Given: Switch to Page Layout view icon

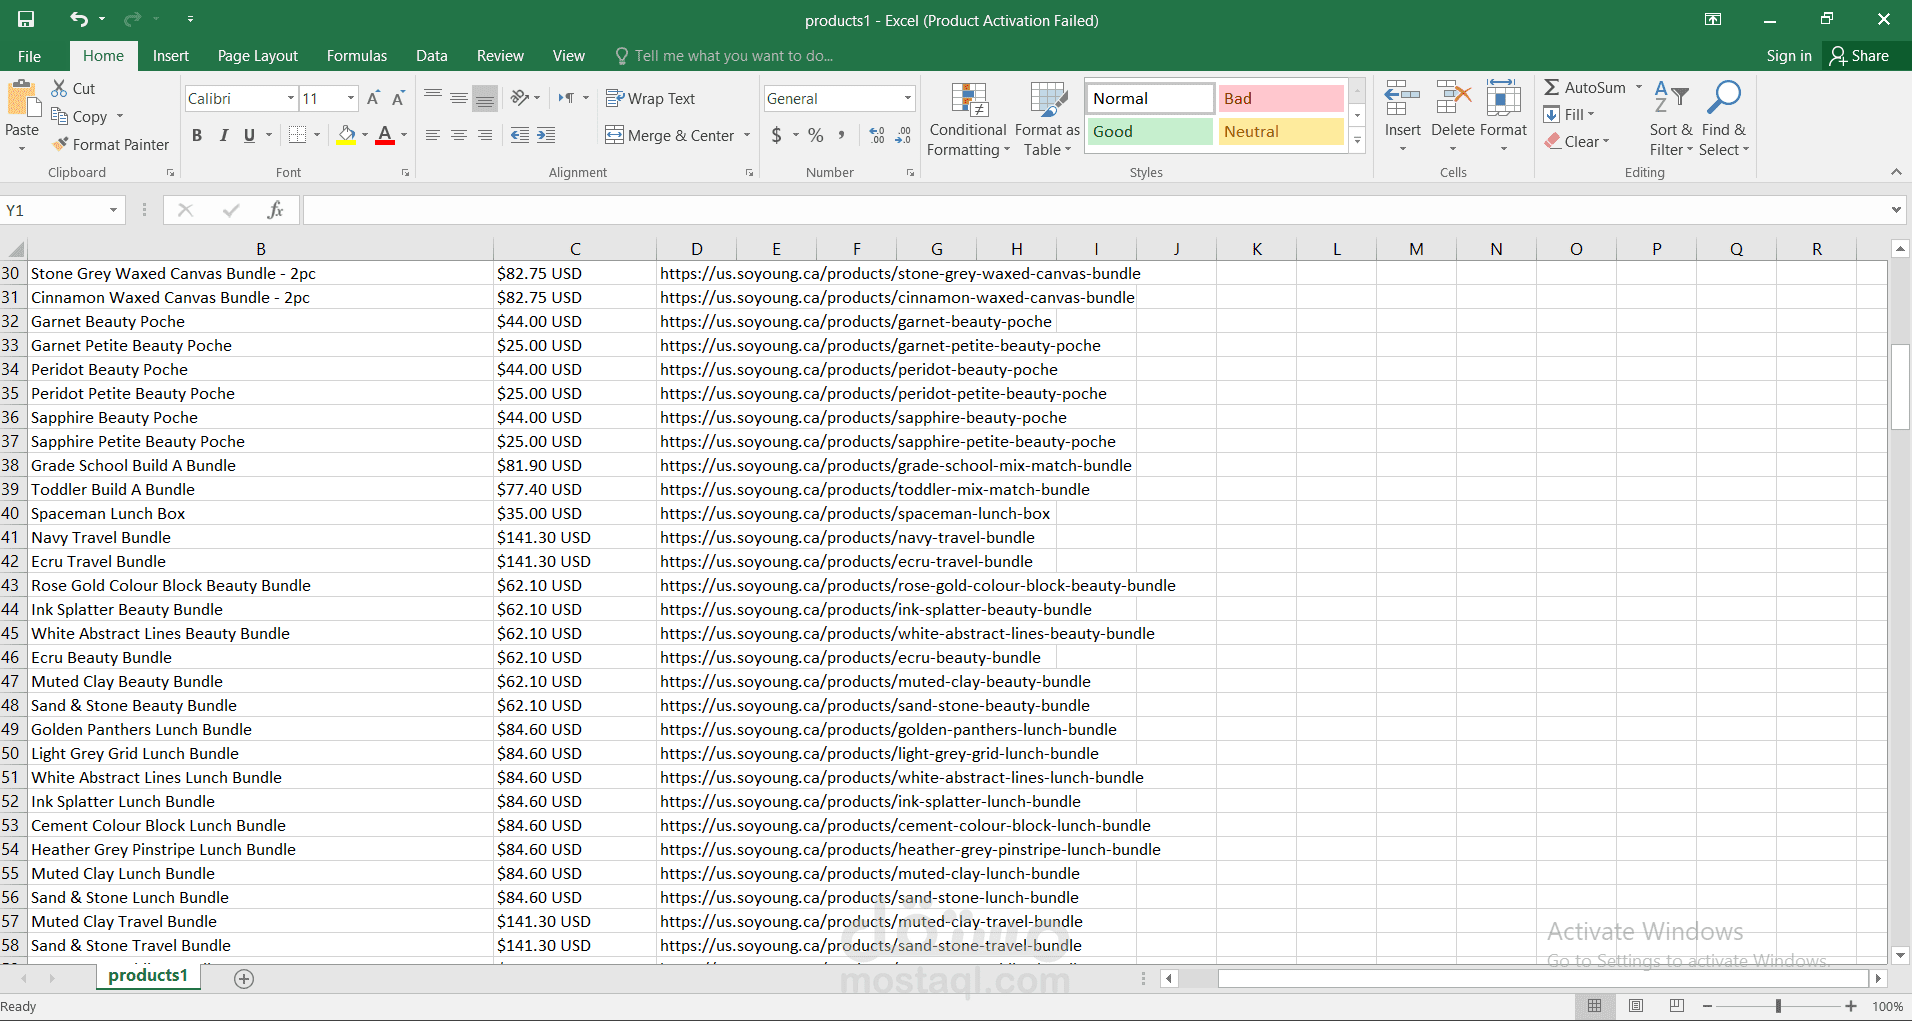Looking at the screenshot, I should pos(1636,1006).
